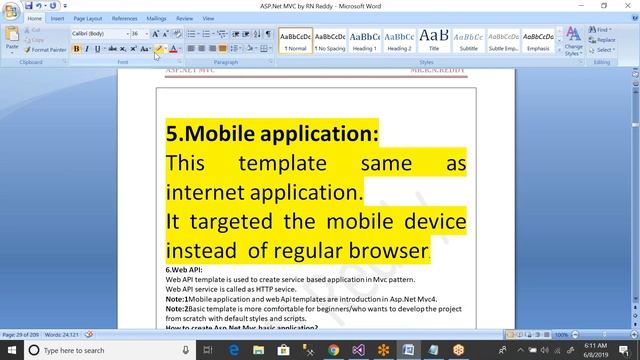Image resolution: width=640 pixels, height=360 pixels.
Task: Open the Mailings tab
Action: point(156,19)
